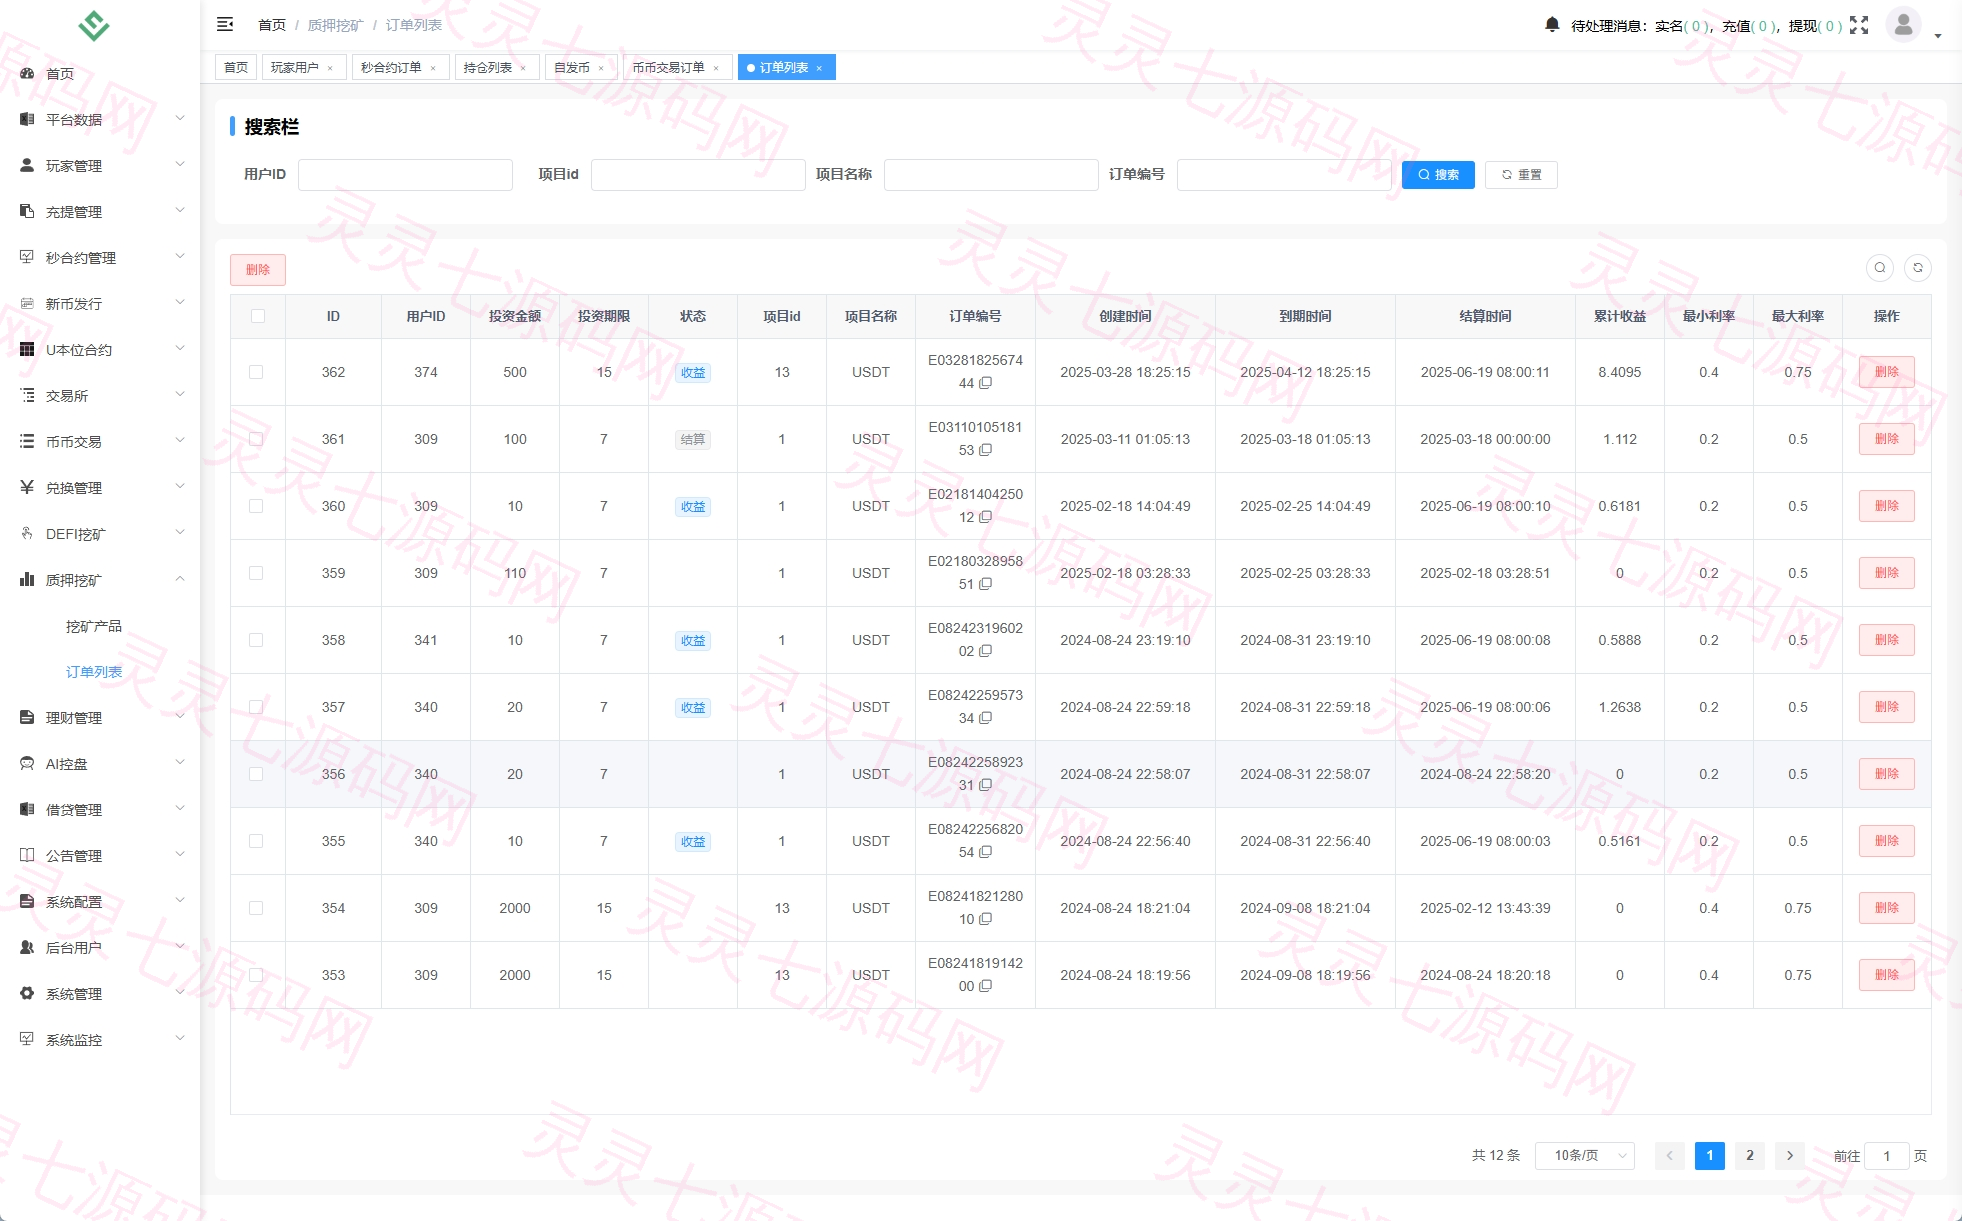Select 订单列表 in the sidebar

click(94, 672)
